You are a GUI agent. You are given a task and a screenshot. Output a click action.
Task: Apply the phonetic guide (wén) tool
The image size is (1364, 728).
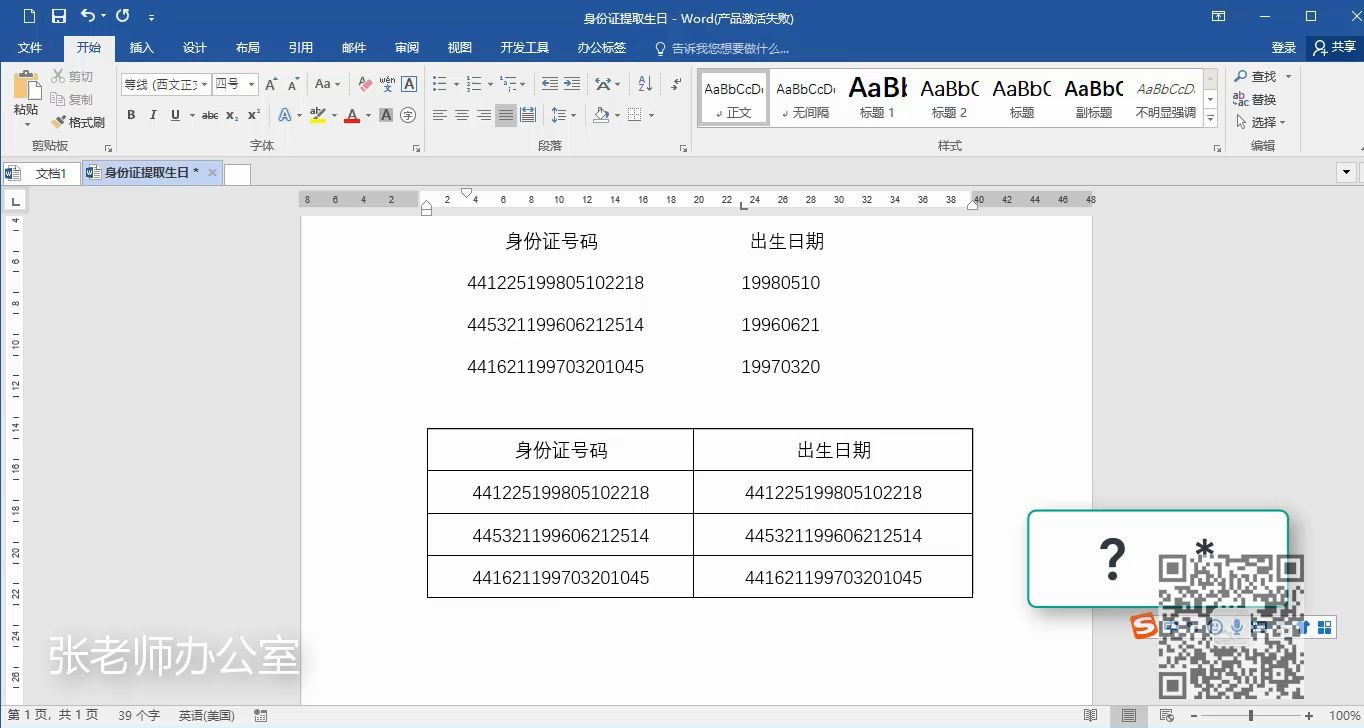click(x=386, y=83)
